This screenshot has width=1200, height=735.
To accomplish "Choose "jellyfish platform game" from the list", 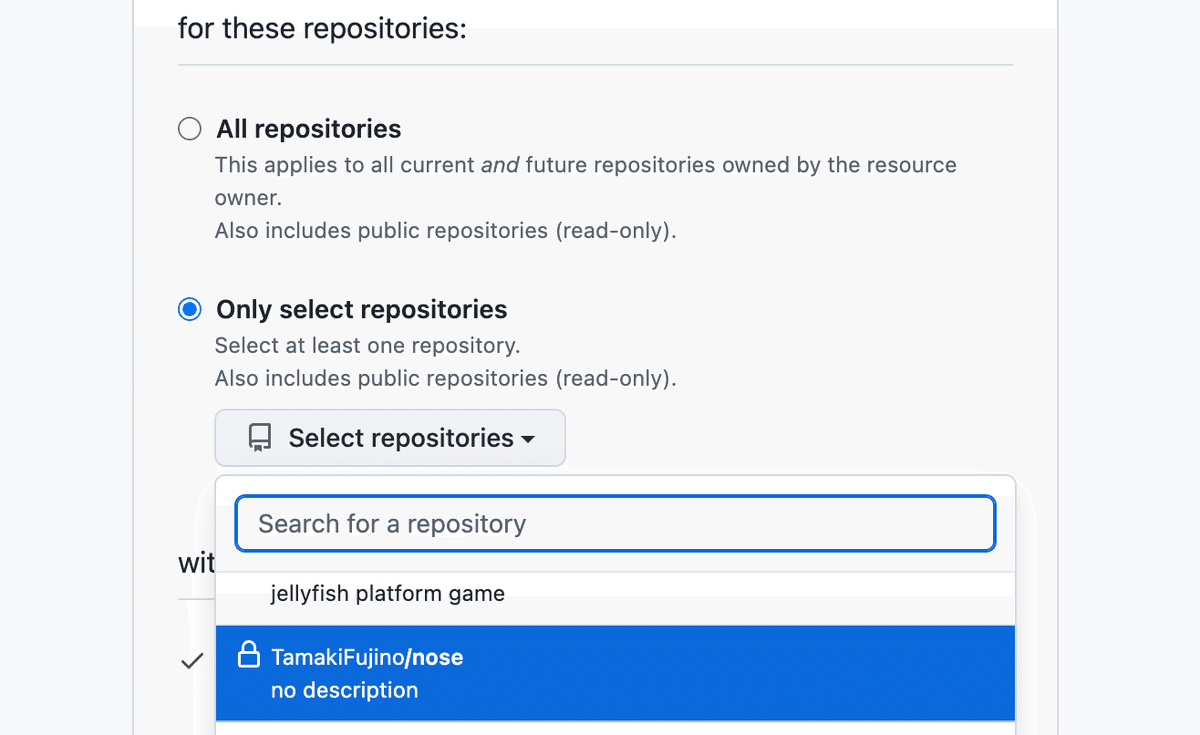I will [388, 593].
